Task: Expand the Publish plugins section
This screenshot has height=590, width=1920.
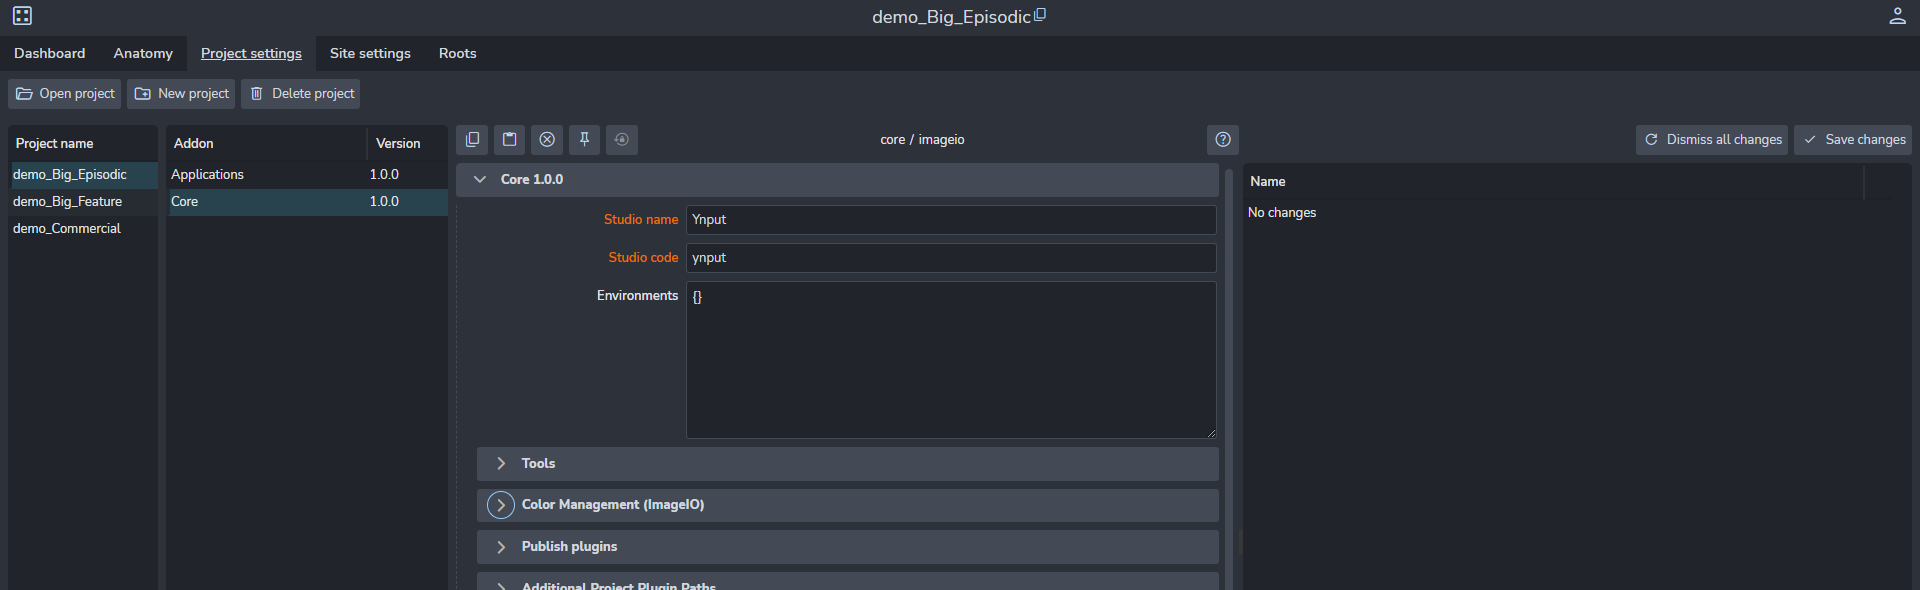Action: [501, 547]
